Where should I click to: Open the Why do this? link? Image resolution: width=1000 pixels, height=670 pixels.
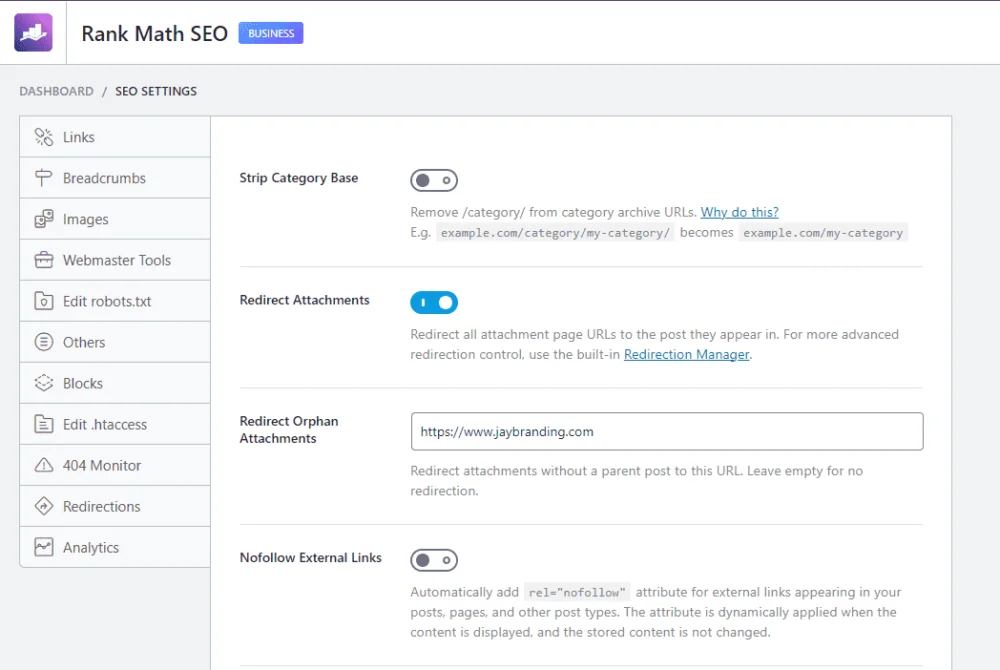tap(739, 212)
